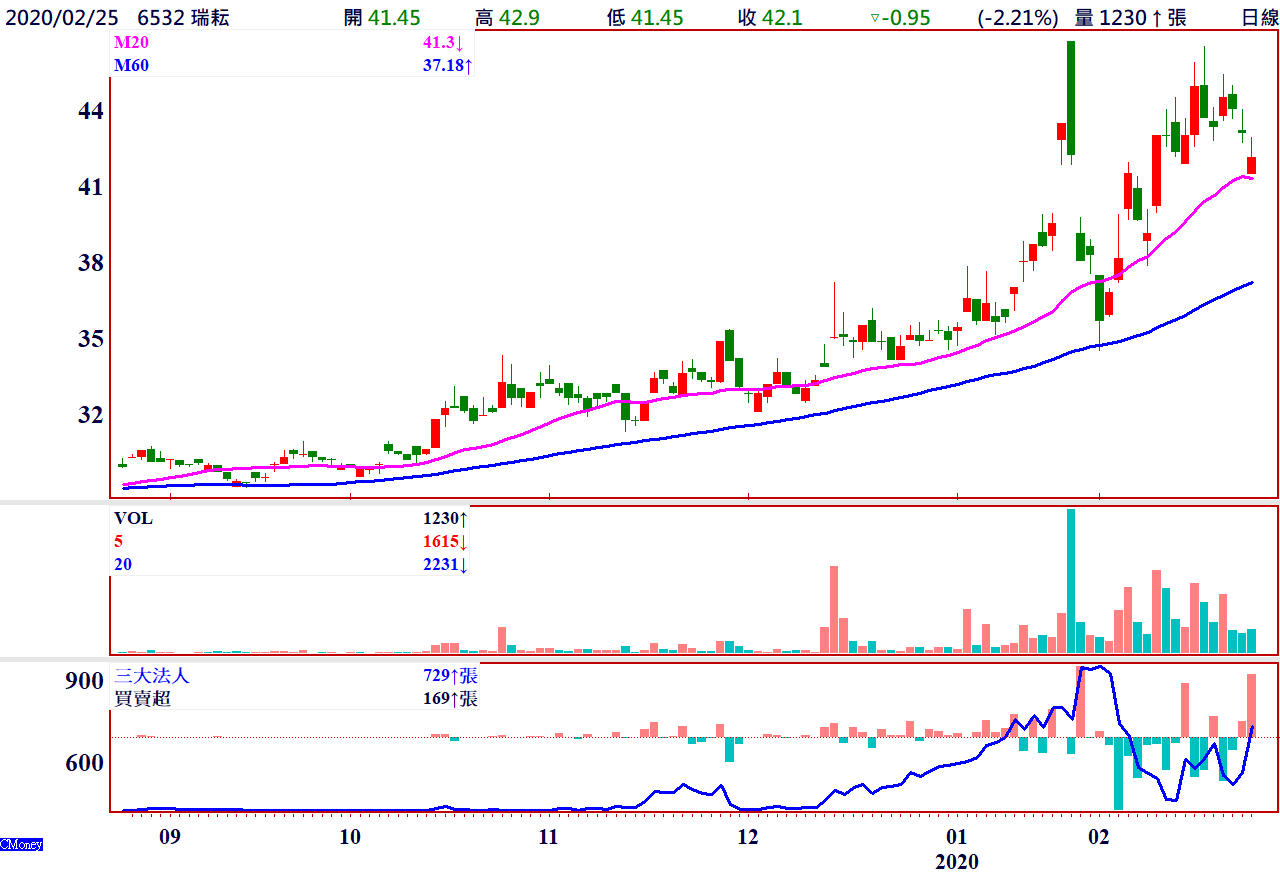Click the 11 month marker on time axis
Screen dimensions: 1280x874
547,837
